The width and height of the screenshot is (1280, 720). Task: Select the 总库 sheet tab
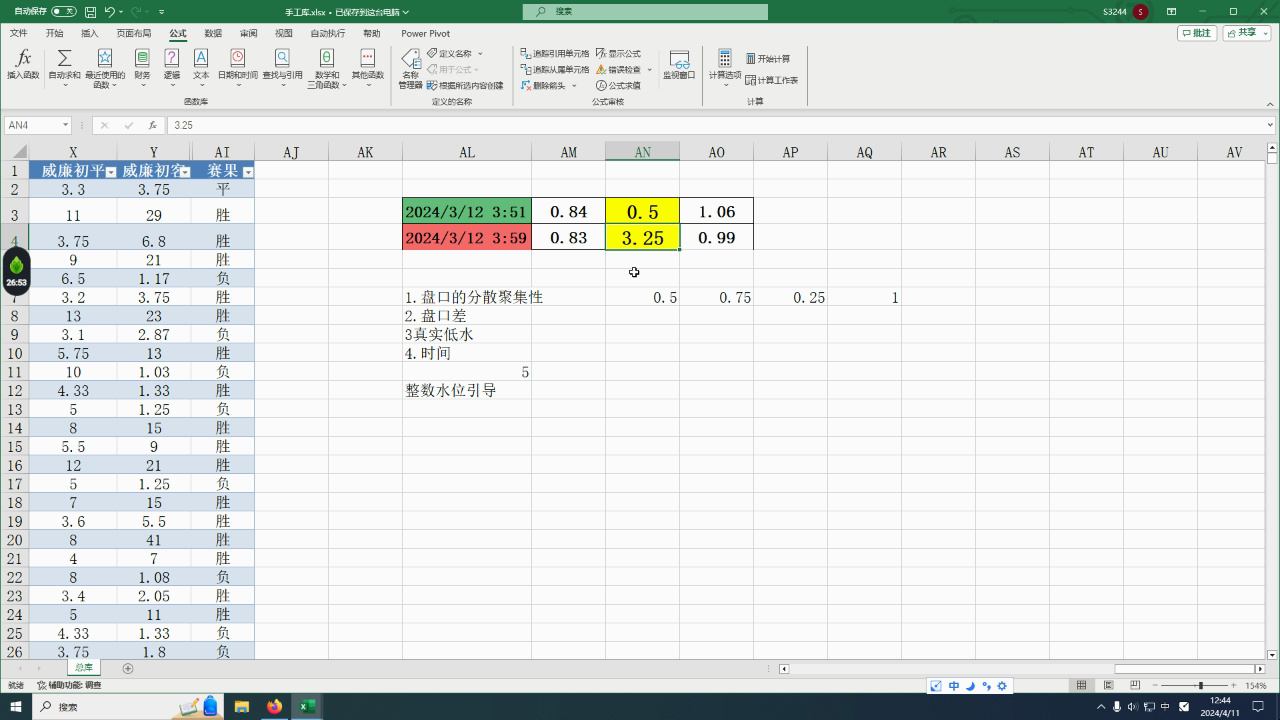click(83, 667)
